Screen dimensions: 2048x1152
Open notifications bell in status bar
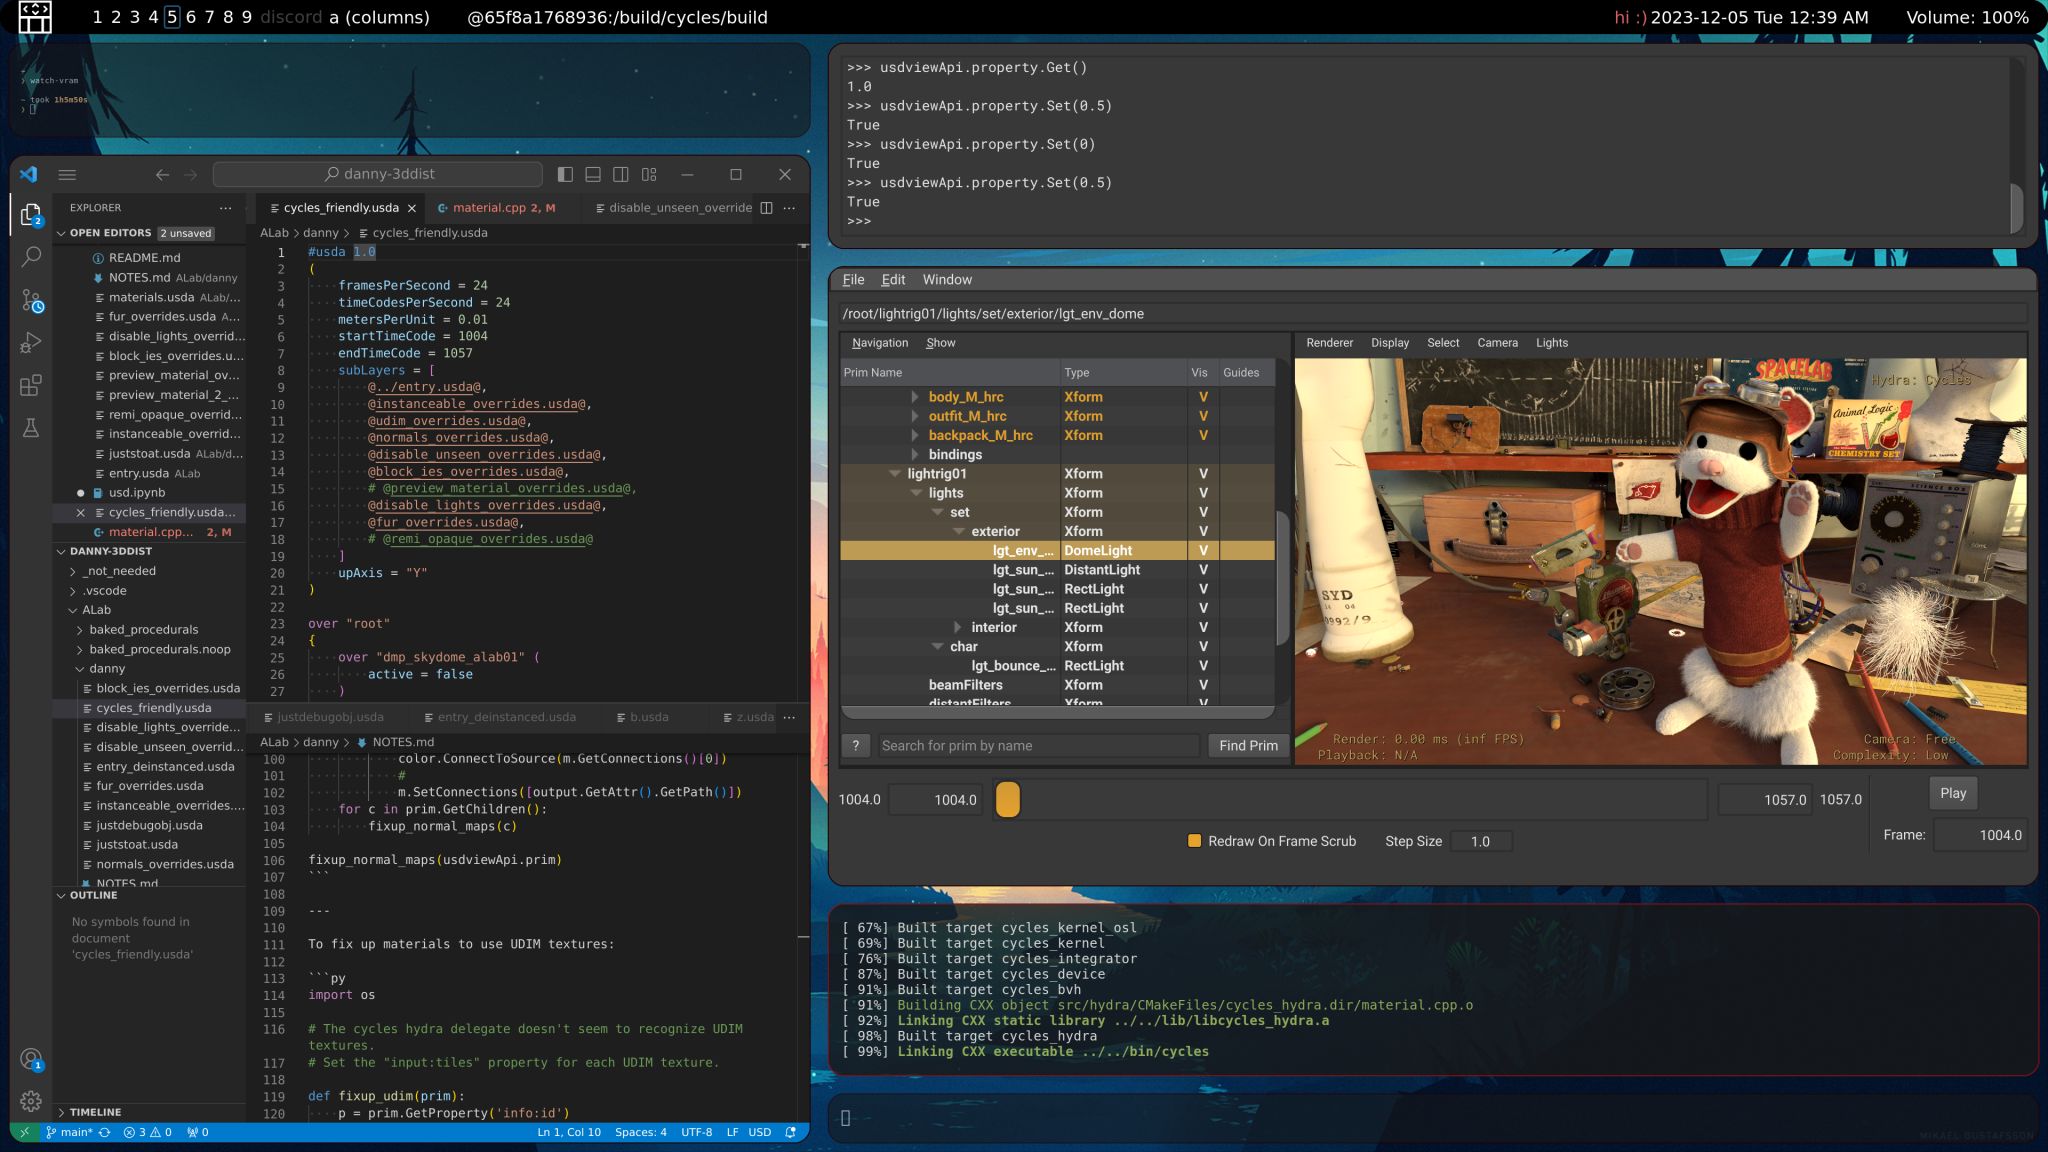pyautogui.click(x=791, y=1132)
